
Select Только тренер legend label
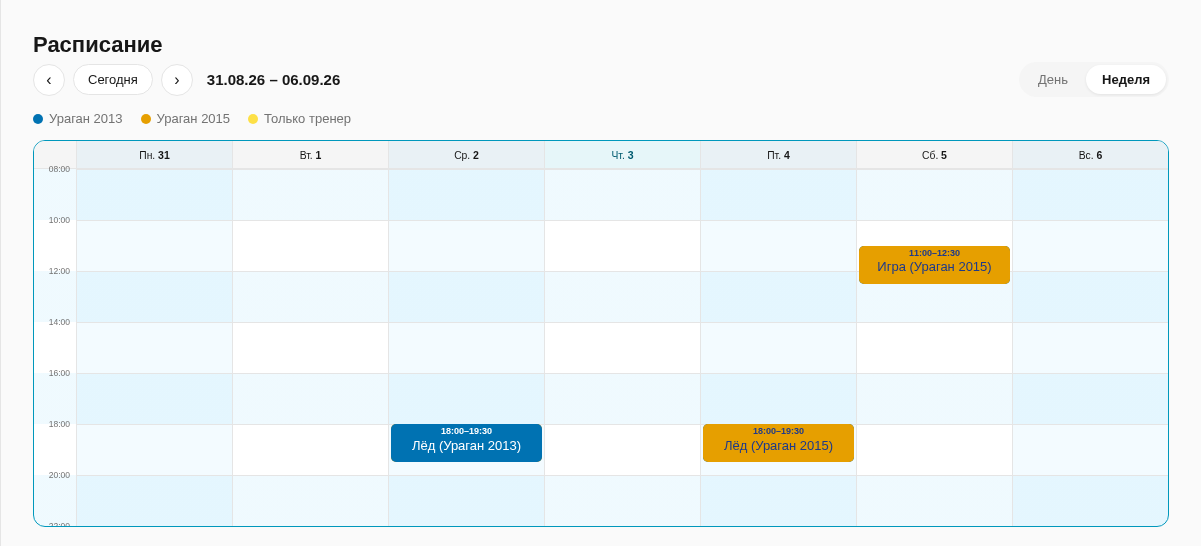click(307, 119)
